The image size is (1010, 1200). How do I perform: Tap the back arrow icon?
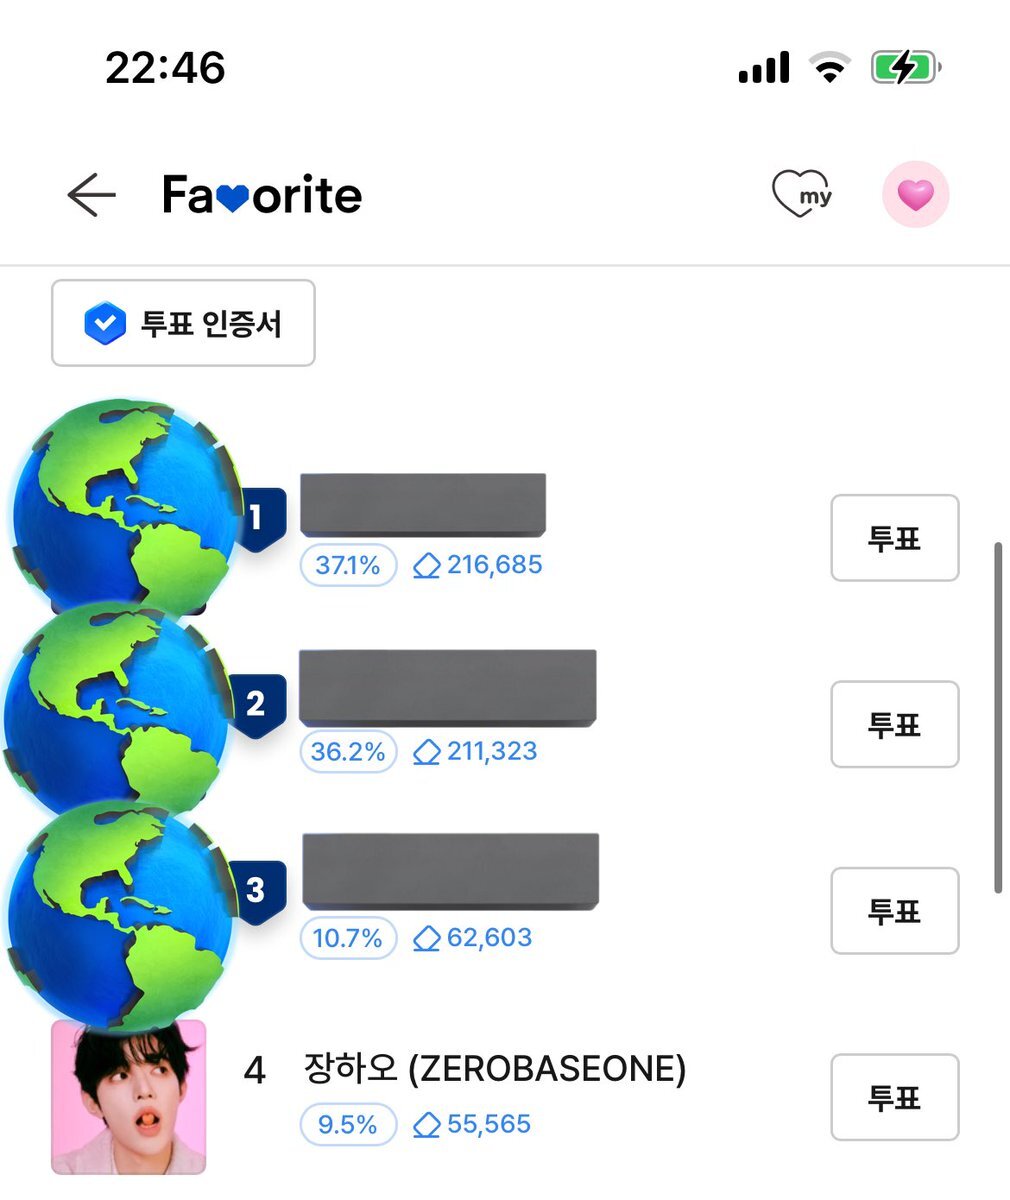91,195
